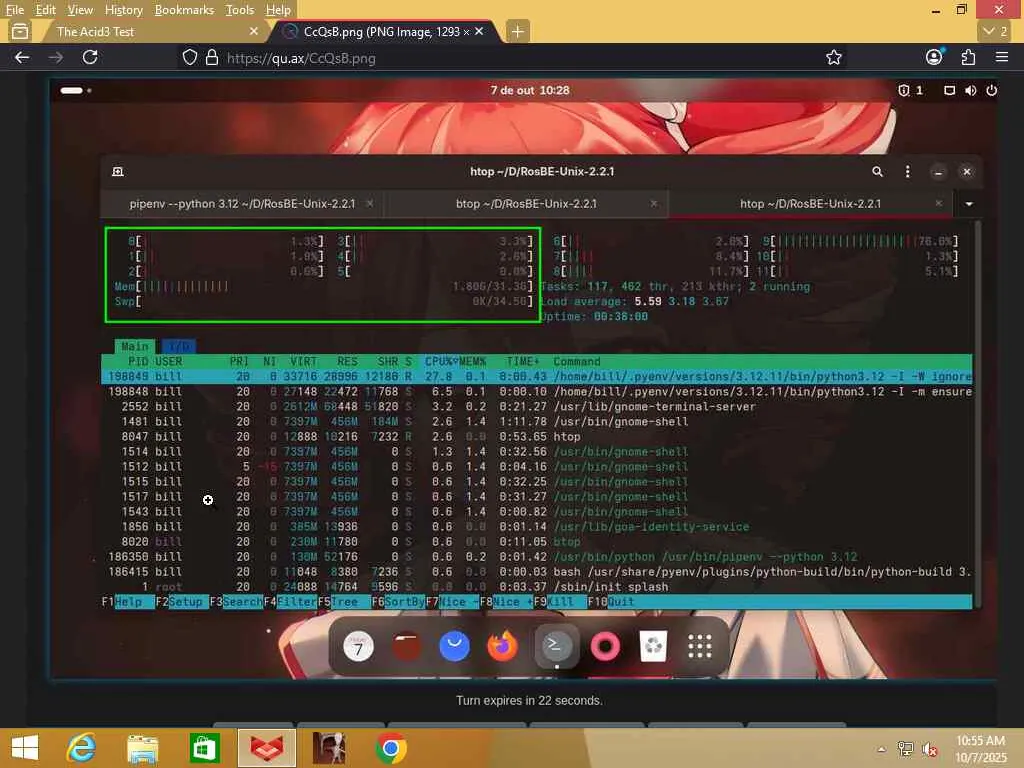The width and height of the screenshot is (1024, 768).
Task: Click the Windows Start button
Action: point(25,748)
